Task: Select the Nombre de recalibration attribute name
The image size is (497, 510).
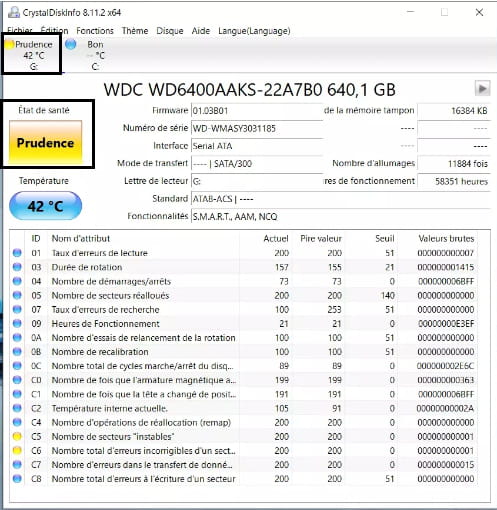Action: [x=100, y=352]
